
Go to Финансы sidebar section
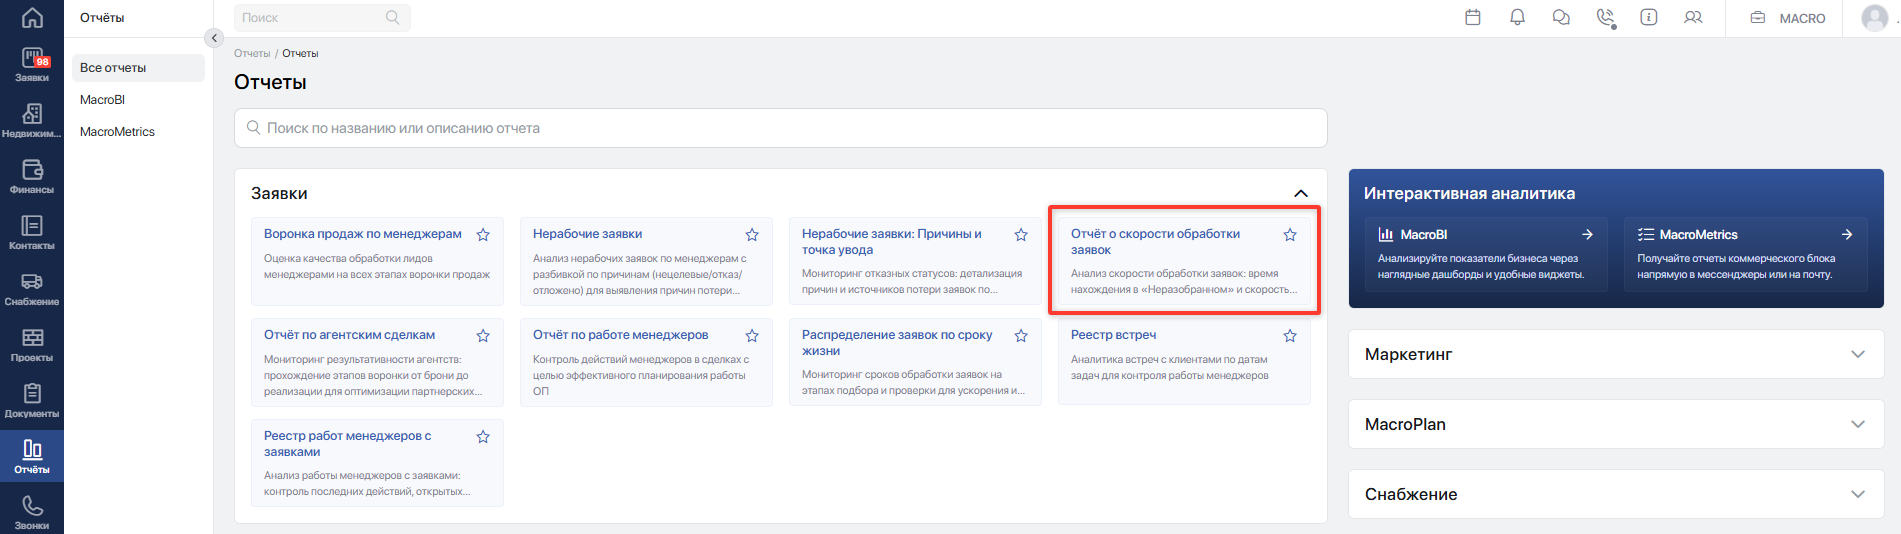coord(32,177)
